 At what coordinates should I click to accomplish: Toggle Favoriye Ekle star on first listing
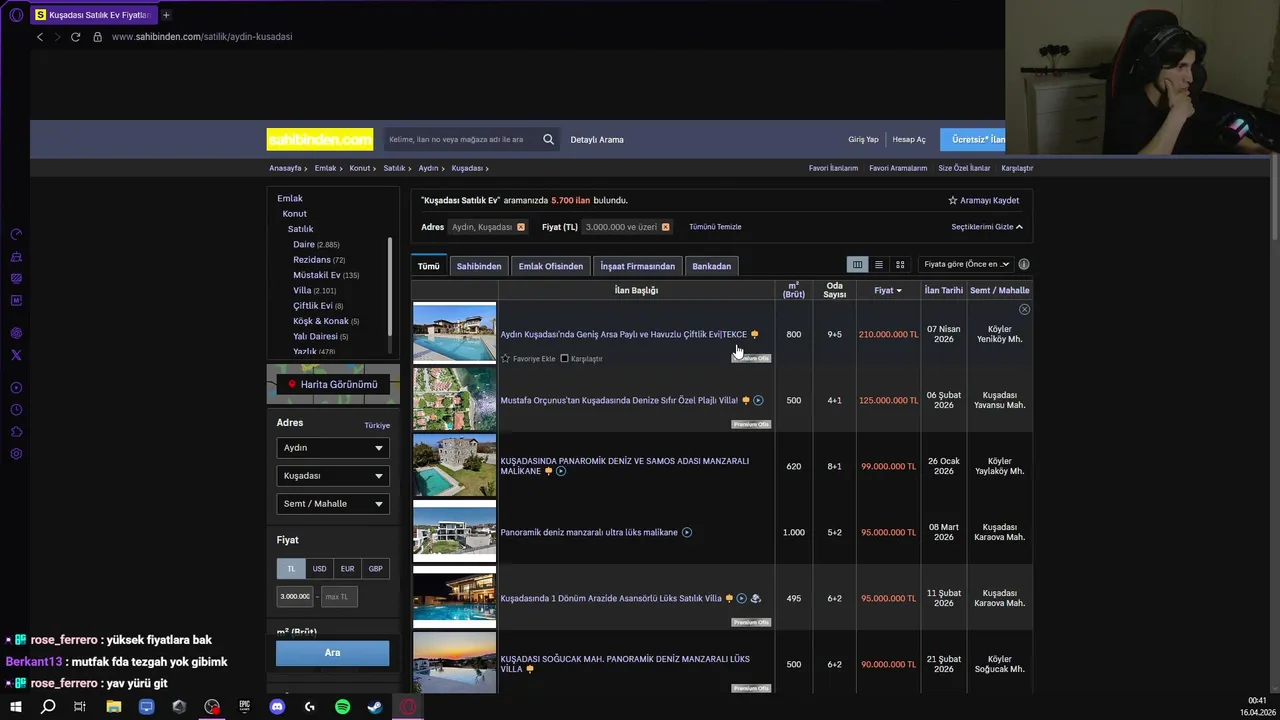coord(505,358)
